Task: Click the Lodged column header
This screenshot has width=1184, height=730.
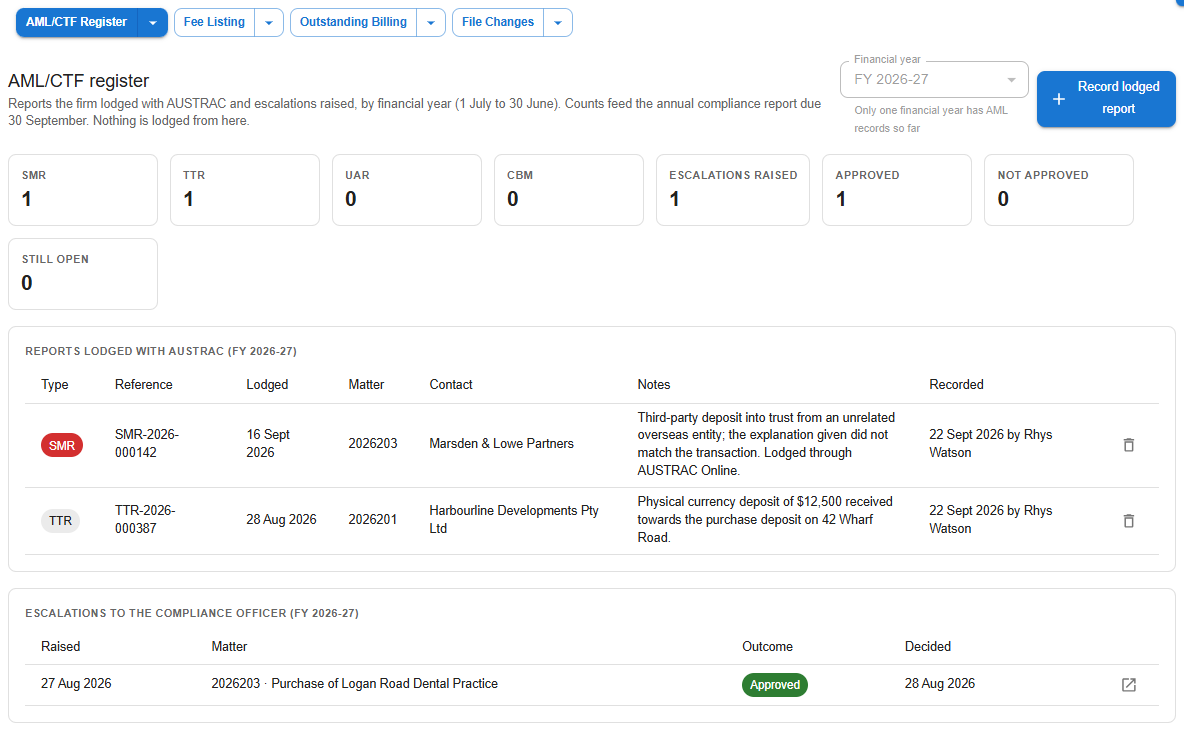Action: pos(267,384)
